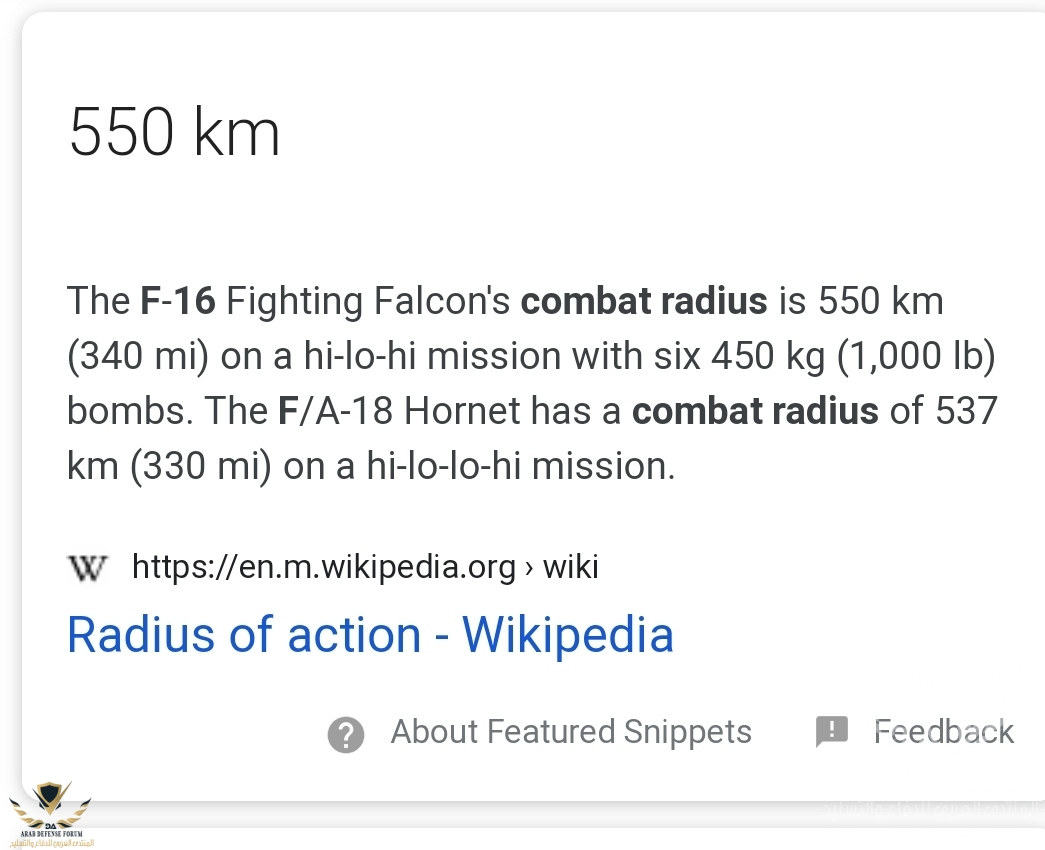The width and height of the screenshot is (1045, 850).
Task: Open About Featured Snippets
Action: click(570, 732)
